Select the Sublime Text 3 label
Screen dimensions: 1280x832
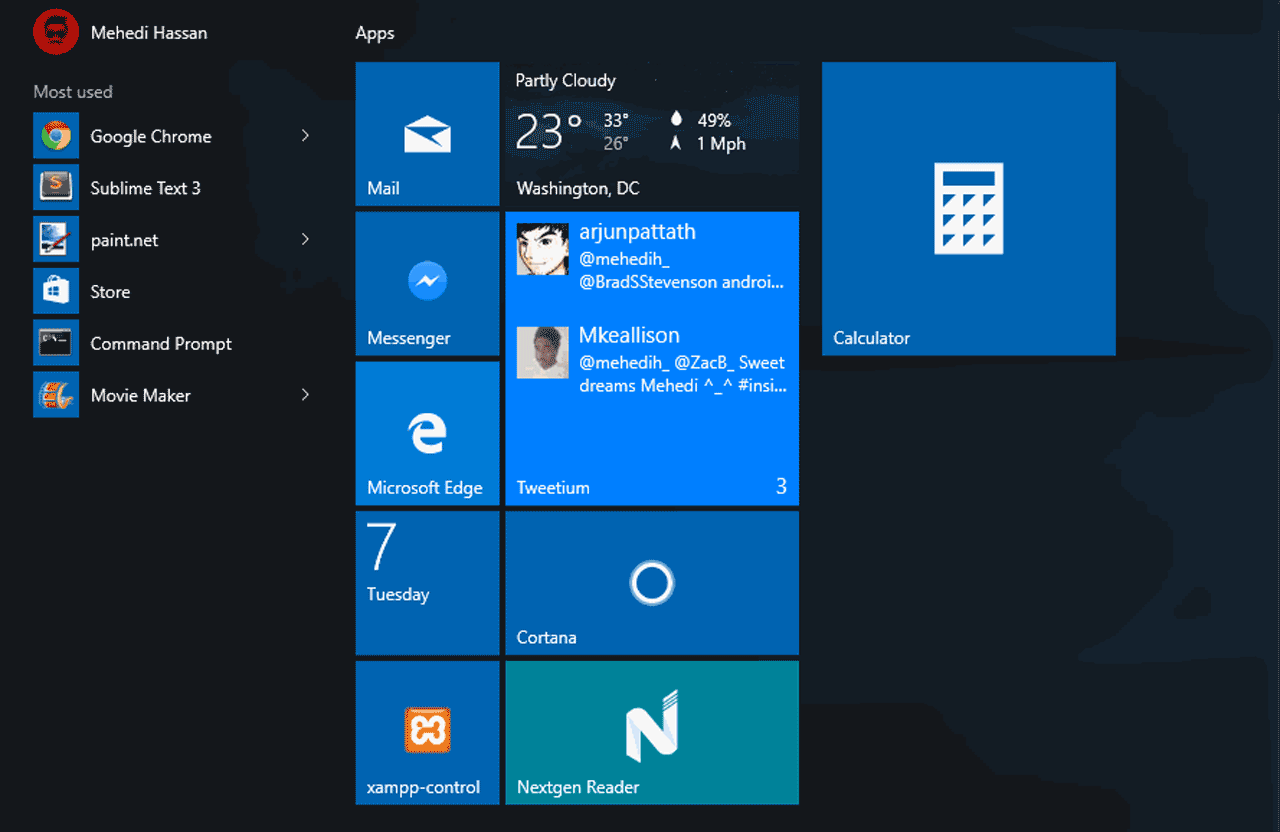coord(146,188)
